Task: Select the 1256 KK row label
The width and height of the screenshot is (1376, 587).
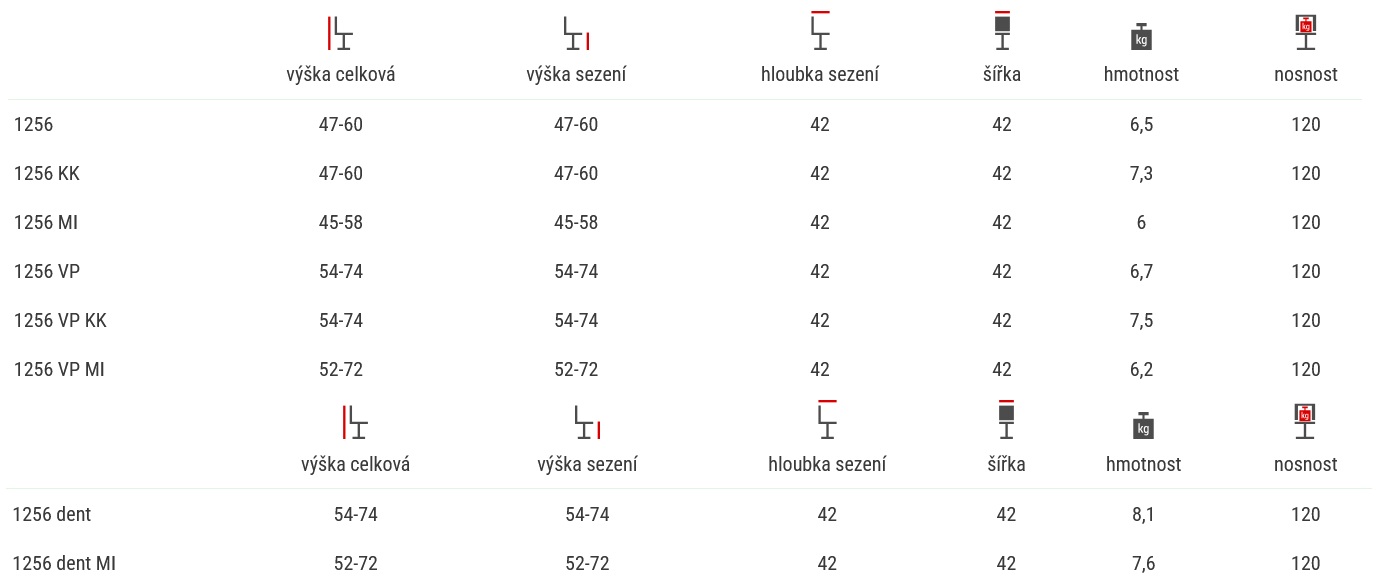Action: (x=47, y=174)
